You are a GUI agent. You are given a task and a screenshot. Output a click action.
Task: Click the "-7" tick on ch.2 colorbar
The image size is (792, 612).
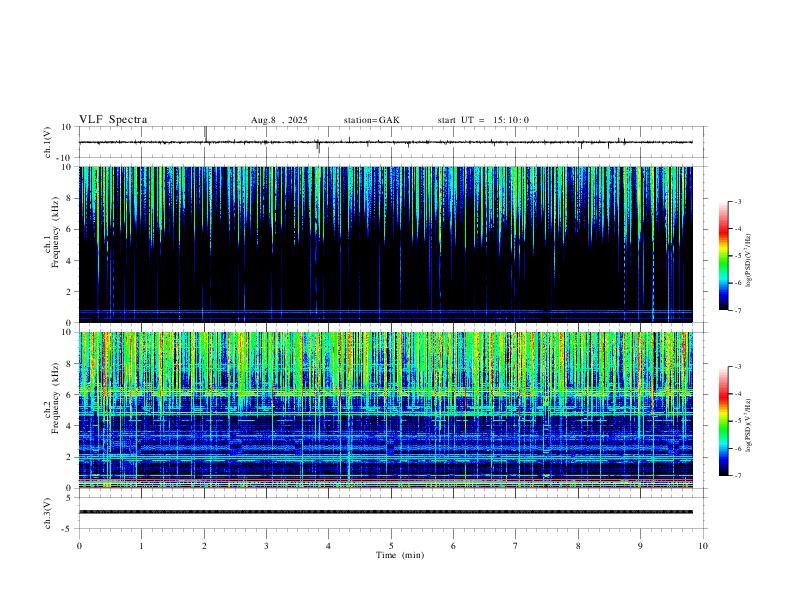coord(737,476)
